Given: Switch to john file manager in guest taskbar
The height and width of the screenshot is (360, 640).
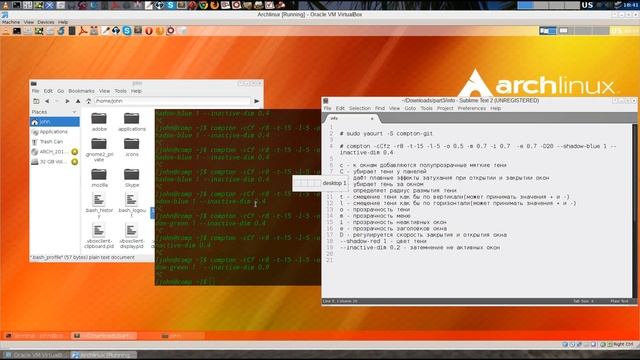Looking at the screenshot, I should (x=182, y=336).
